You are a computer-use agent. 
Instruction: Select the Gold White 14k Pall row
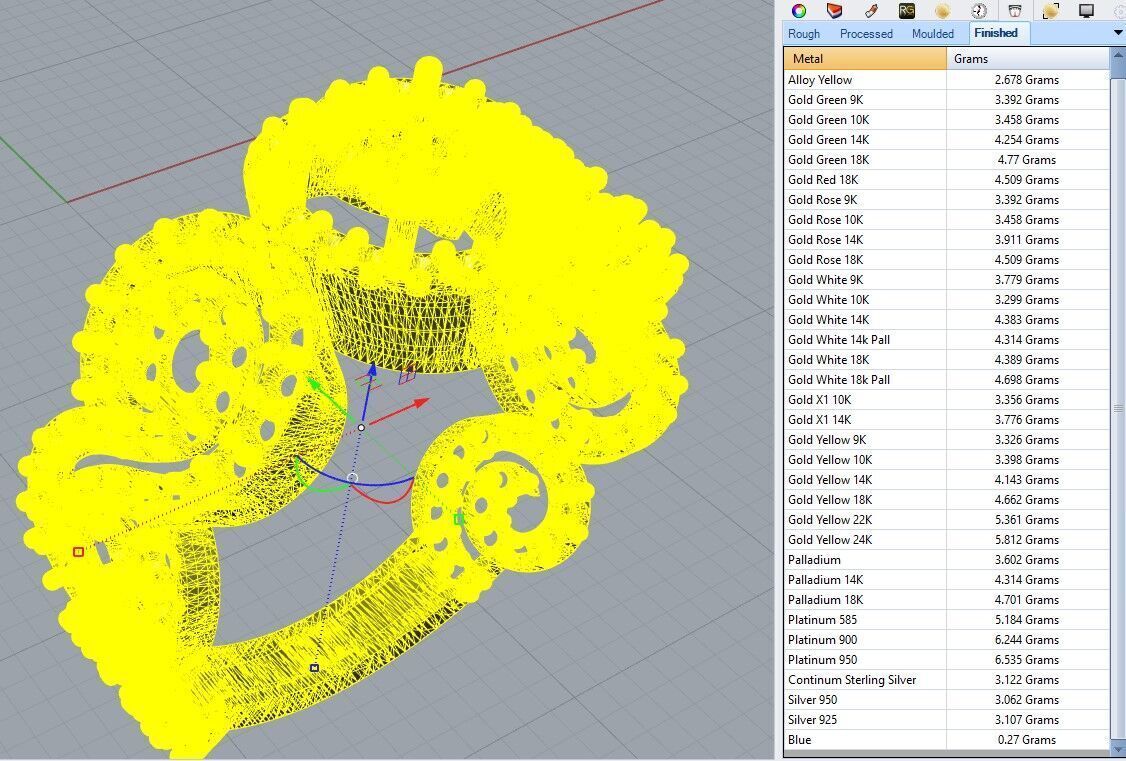[x=946, y=340]
